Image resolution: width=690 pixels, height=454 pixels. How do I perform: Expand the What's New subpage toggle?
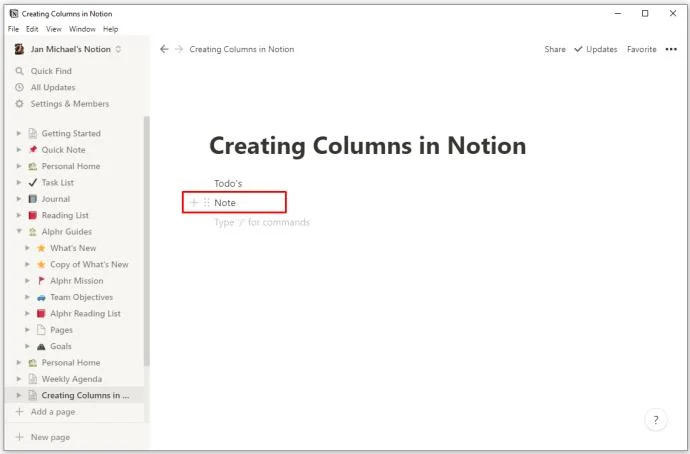pyautogui.click(x=27, y=248)
